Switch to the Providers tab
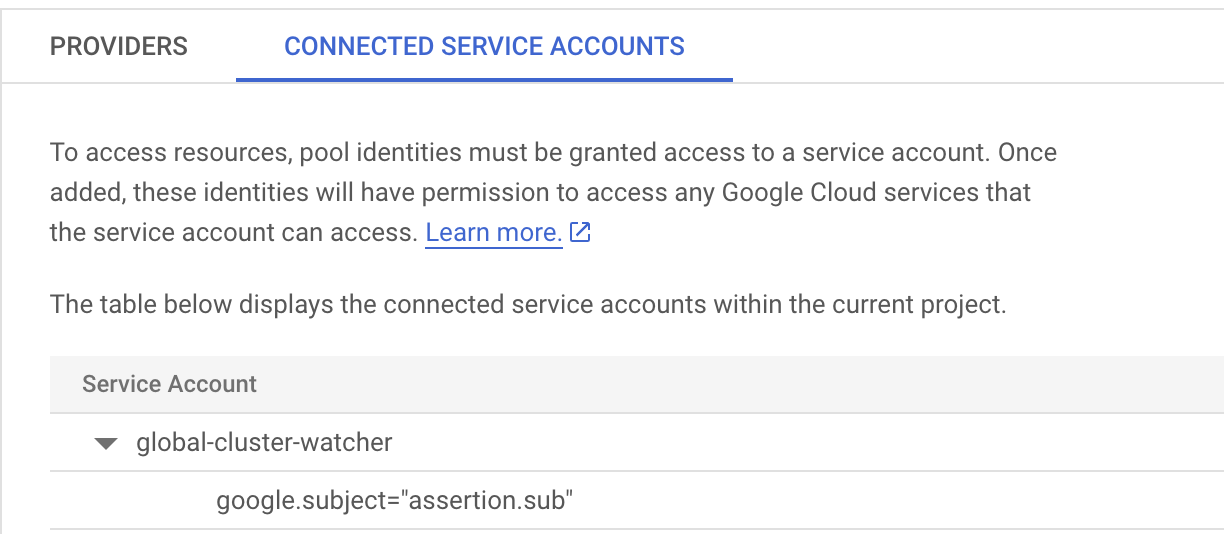Viewport: 1224px width, 534px height. (119, 46)
